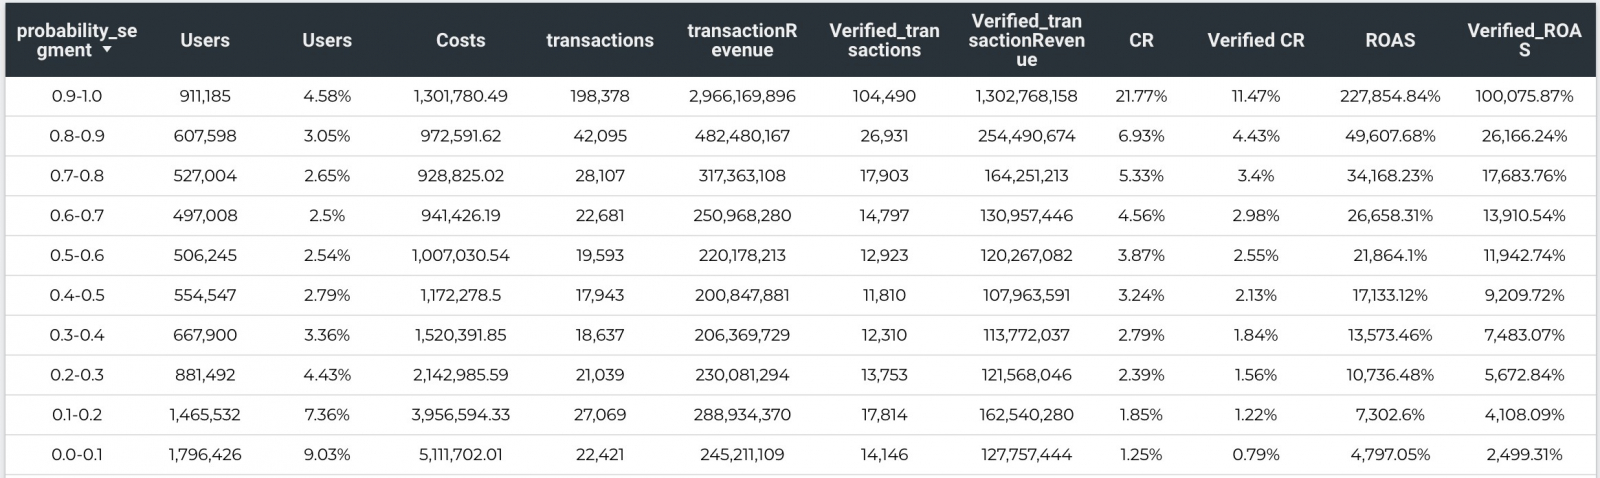1600x478 pixels.
Task: Sort by transactions column header
Action: [x=599, y=40]
